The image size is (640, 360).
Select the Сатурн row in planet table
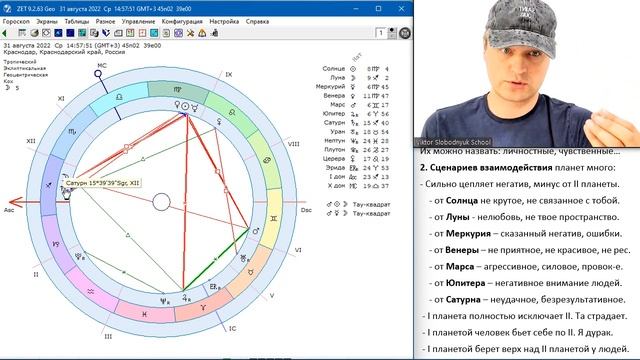(356, 122)
